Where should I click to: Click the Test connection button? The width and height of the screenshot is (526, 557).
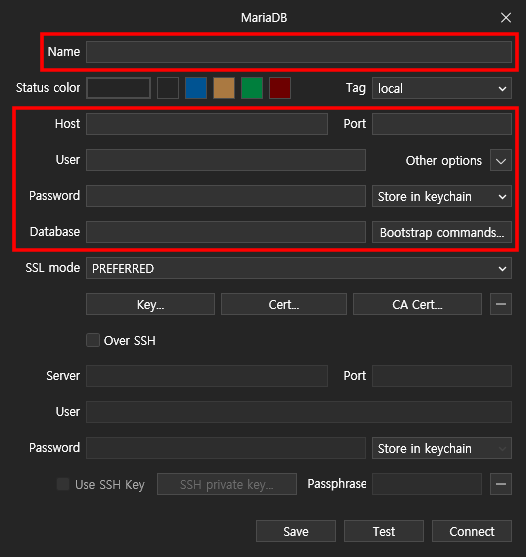click(384, 531)
